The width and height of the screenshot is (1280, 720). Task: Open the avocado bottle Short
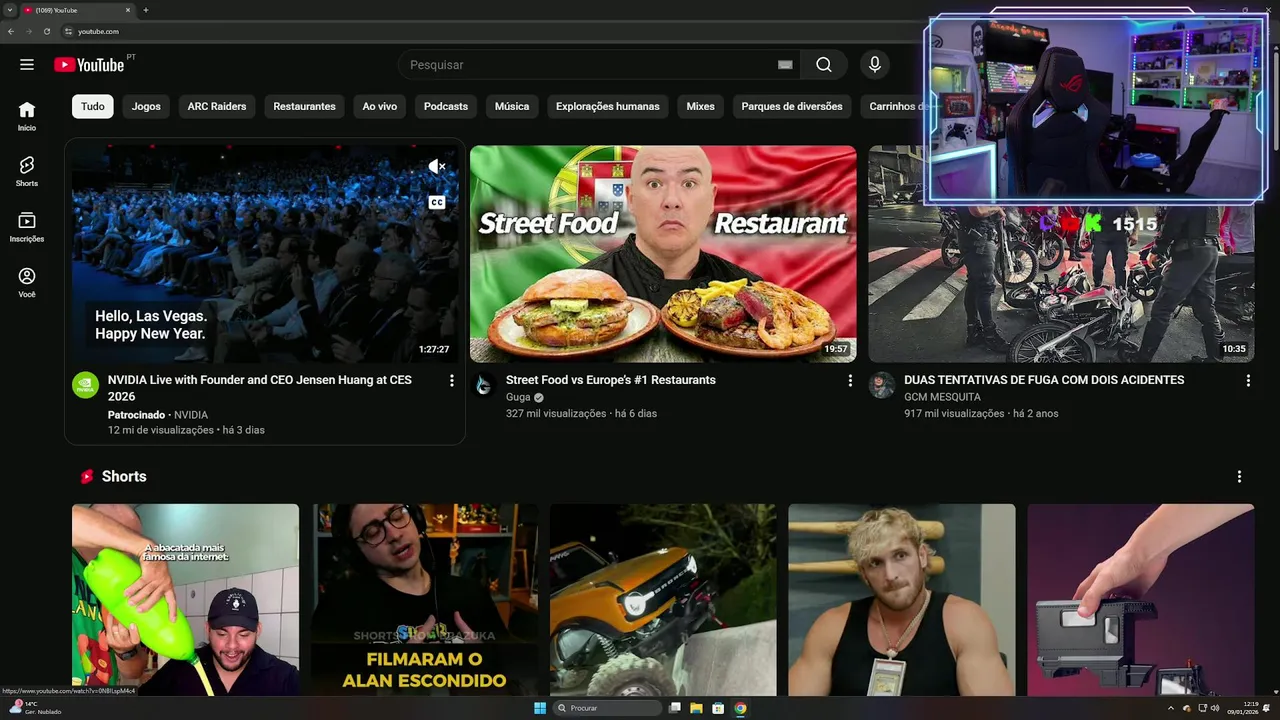pyautogui.click(x=185, y=600)
